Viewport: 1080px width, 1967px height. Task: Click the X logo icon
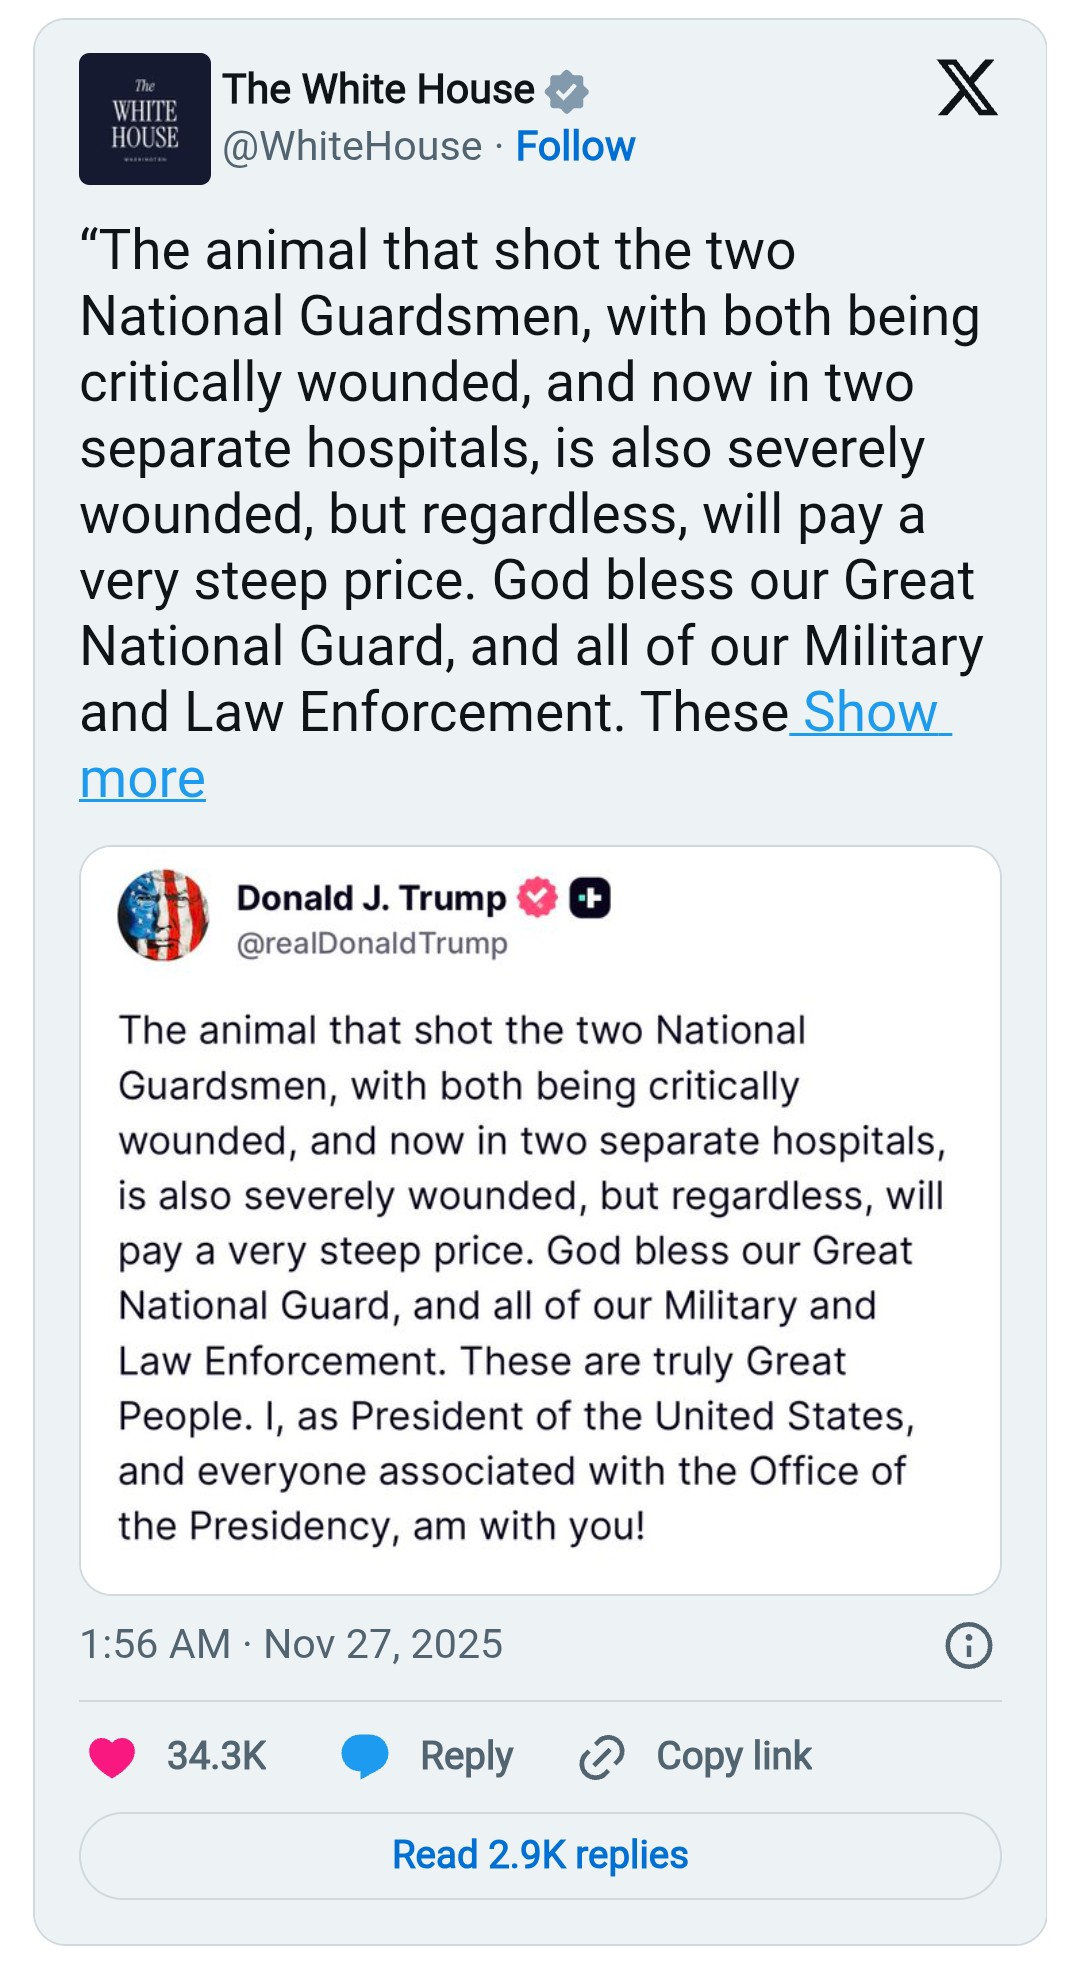coord(967,88)
